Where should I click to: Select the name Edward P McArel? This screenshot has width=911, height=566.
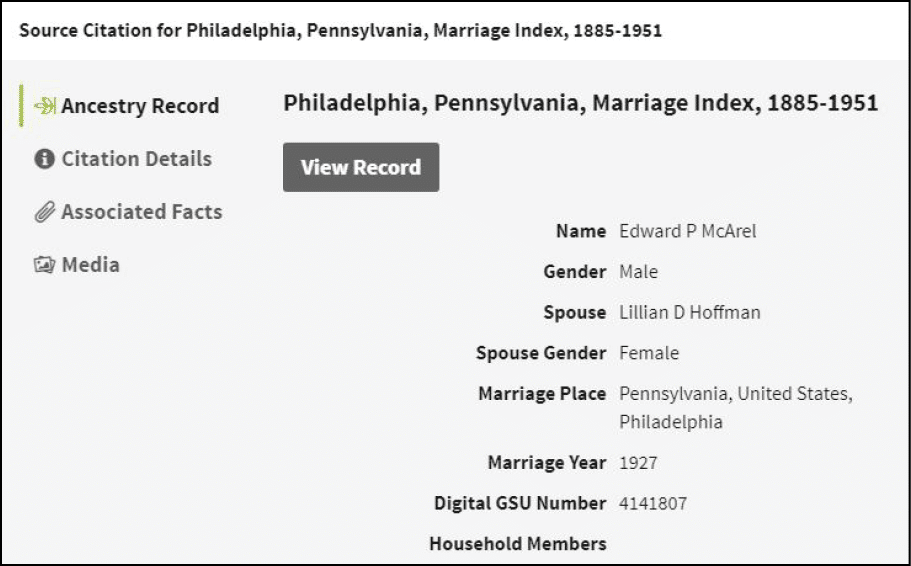coord(687,231)
